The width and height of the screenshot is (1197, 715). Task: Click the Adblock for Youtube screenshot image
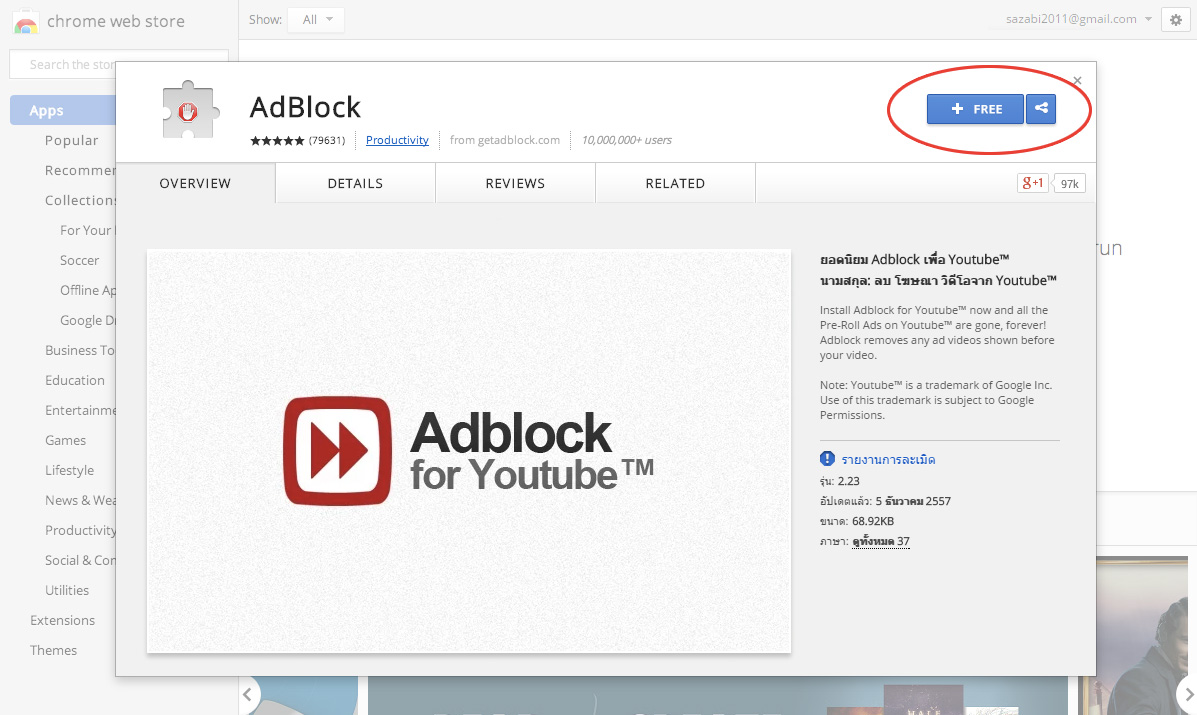tap(469, 451)
